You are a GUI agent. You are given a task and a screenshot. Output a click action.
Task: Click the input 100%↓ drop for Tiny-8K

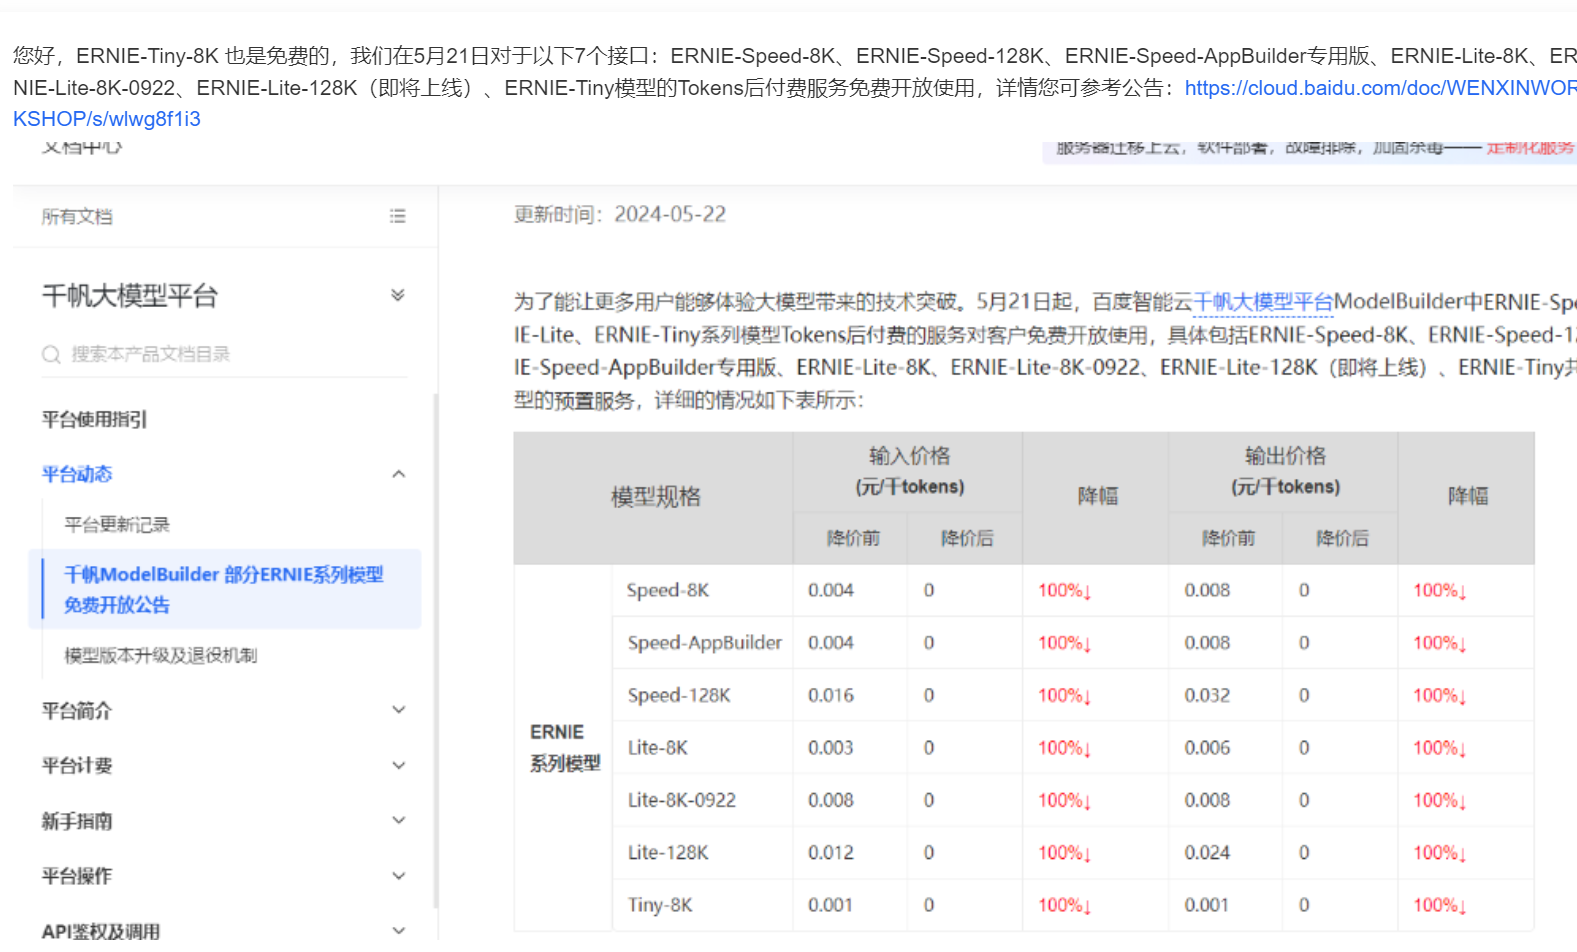pyautogui.click(x=1064, y=905)
